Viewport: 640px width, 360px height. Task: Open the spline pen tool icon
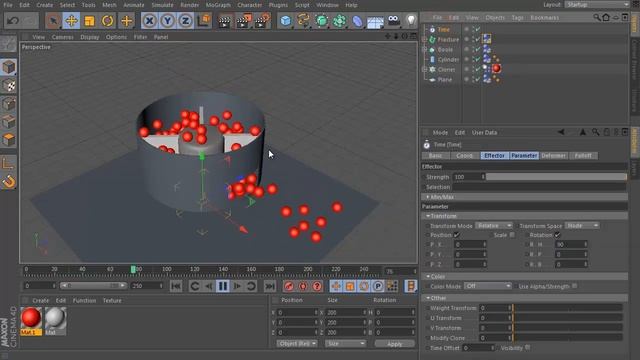pos(303,20)
